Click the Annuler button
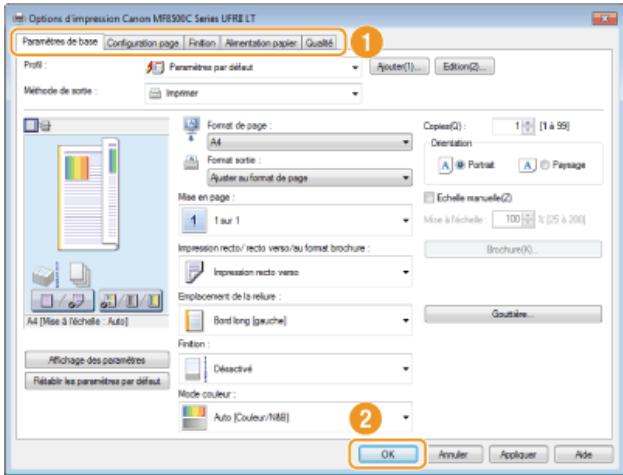The image size is (623, 475). click(x=453, y=454)
